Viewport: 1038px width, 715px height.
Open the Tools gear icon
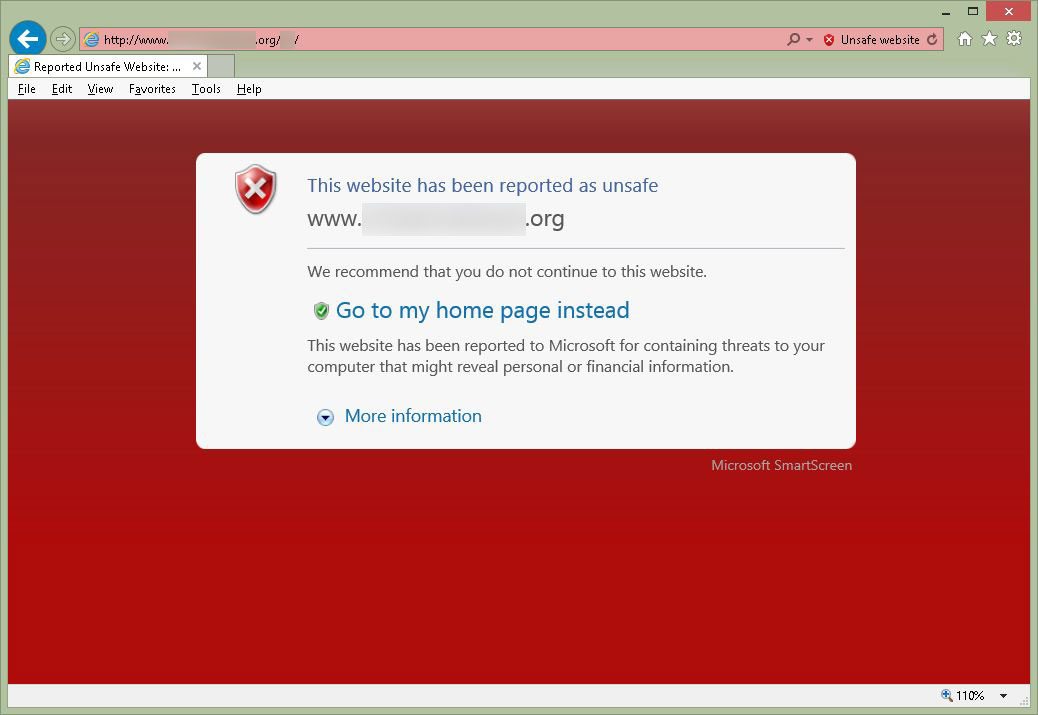1014,39
